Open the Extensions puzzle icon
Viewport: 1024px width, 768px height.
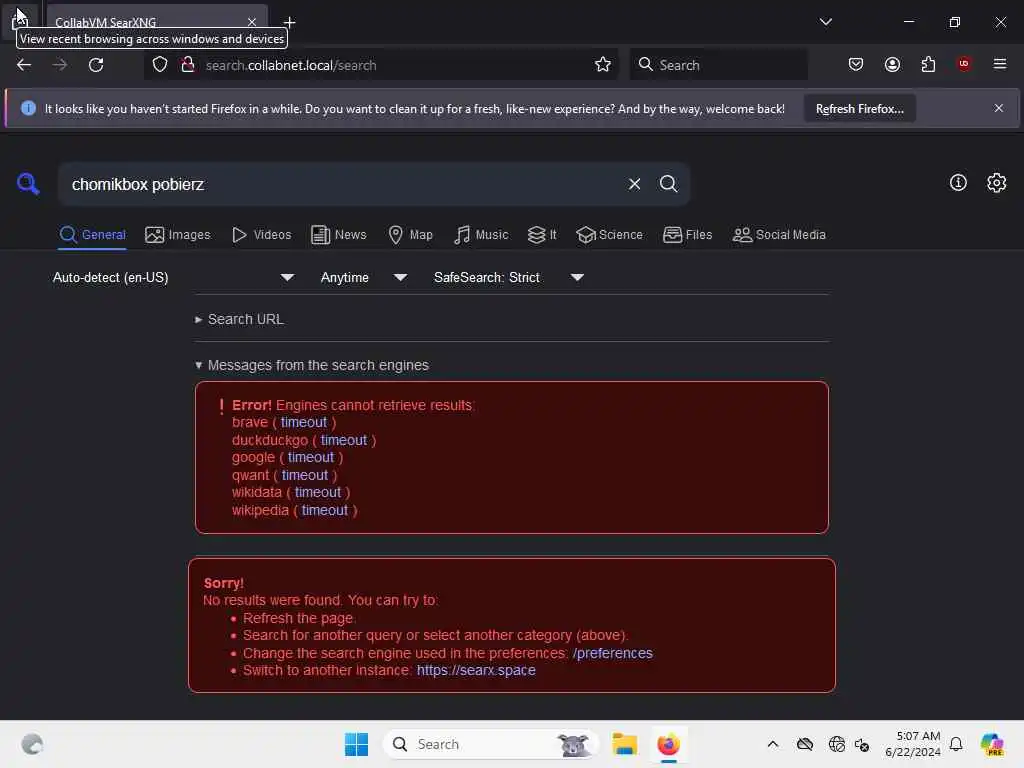click(928, 65)
